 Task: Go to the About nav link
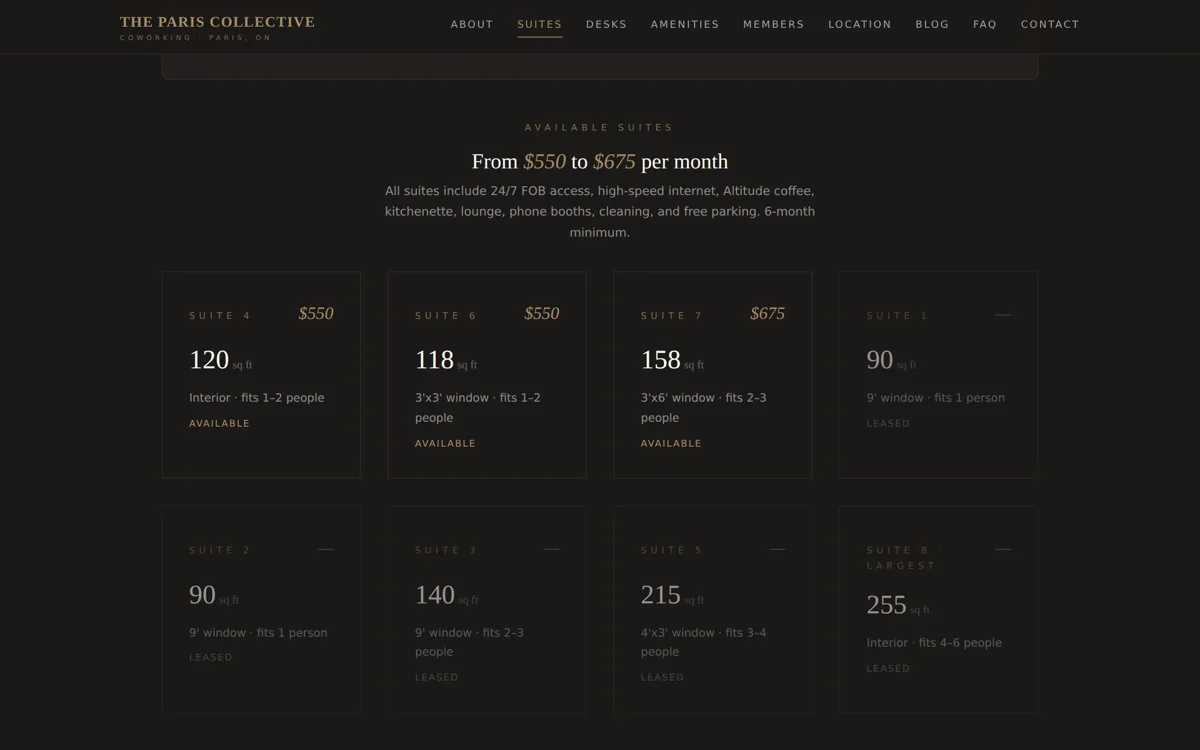point(472,24)
